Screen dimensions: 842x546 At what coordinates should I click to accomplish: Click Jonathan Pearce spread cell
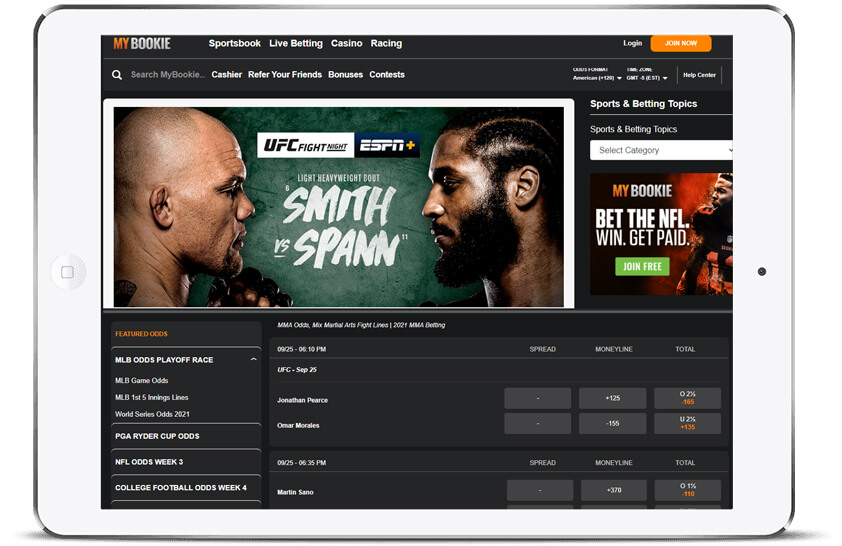pos(538,398)
